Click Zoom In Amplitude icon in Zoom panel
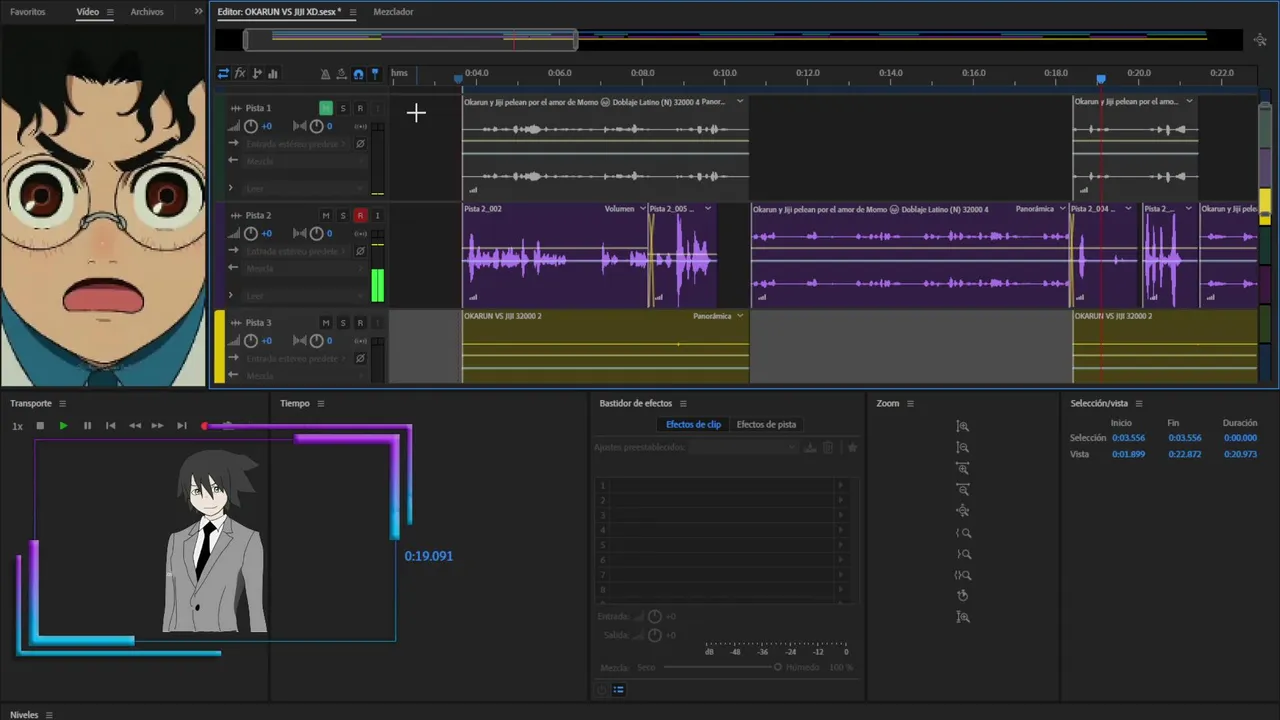Screen dimensions: 1280x720 (963, 426)
